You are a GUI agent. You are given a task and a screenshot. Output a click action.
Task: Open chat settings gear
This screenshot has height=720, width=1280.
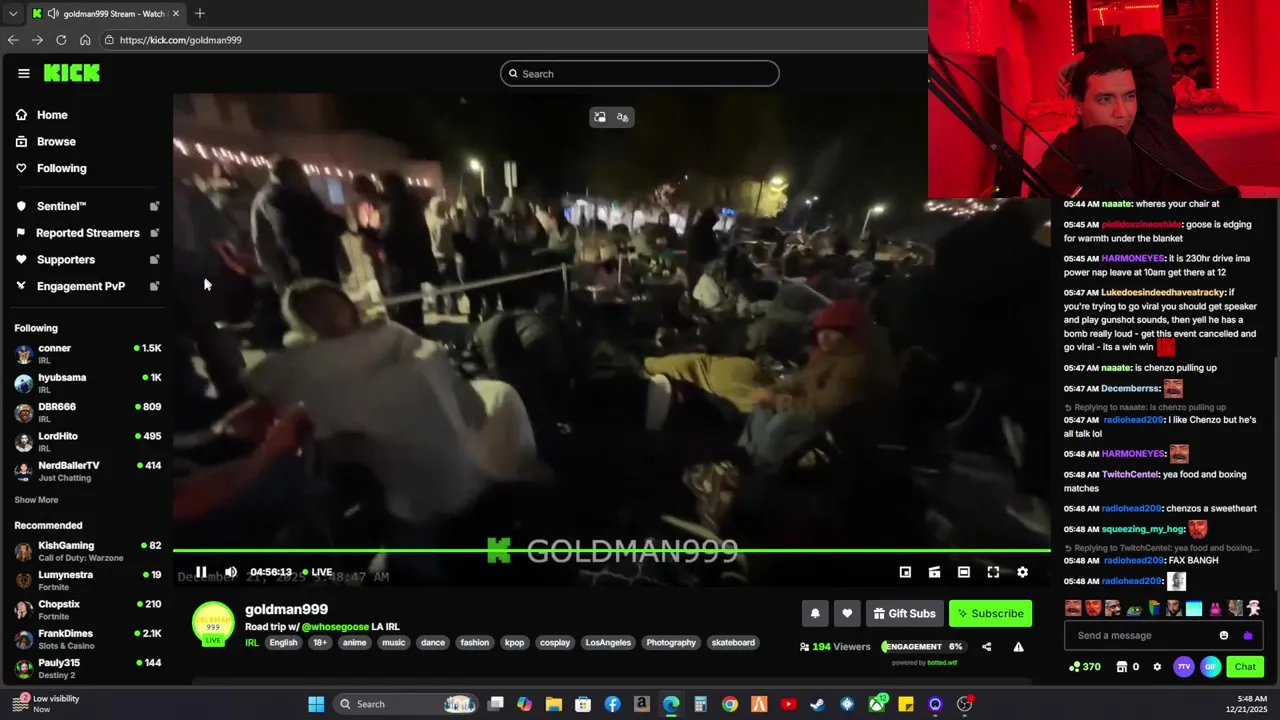1157,667
